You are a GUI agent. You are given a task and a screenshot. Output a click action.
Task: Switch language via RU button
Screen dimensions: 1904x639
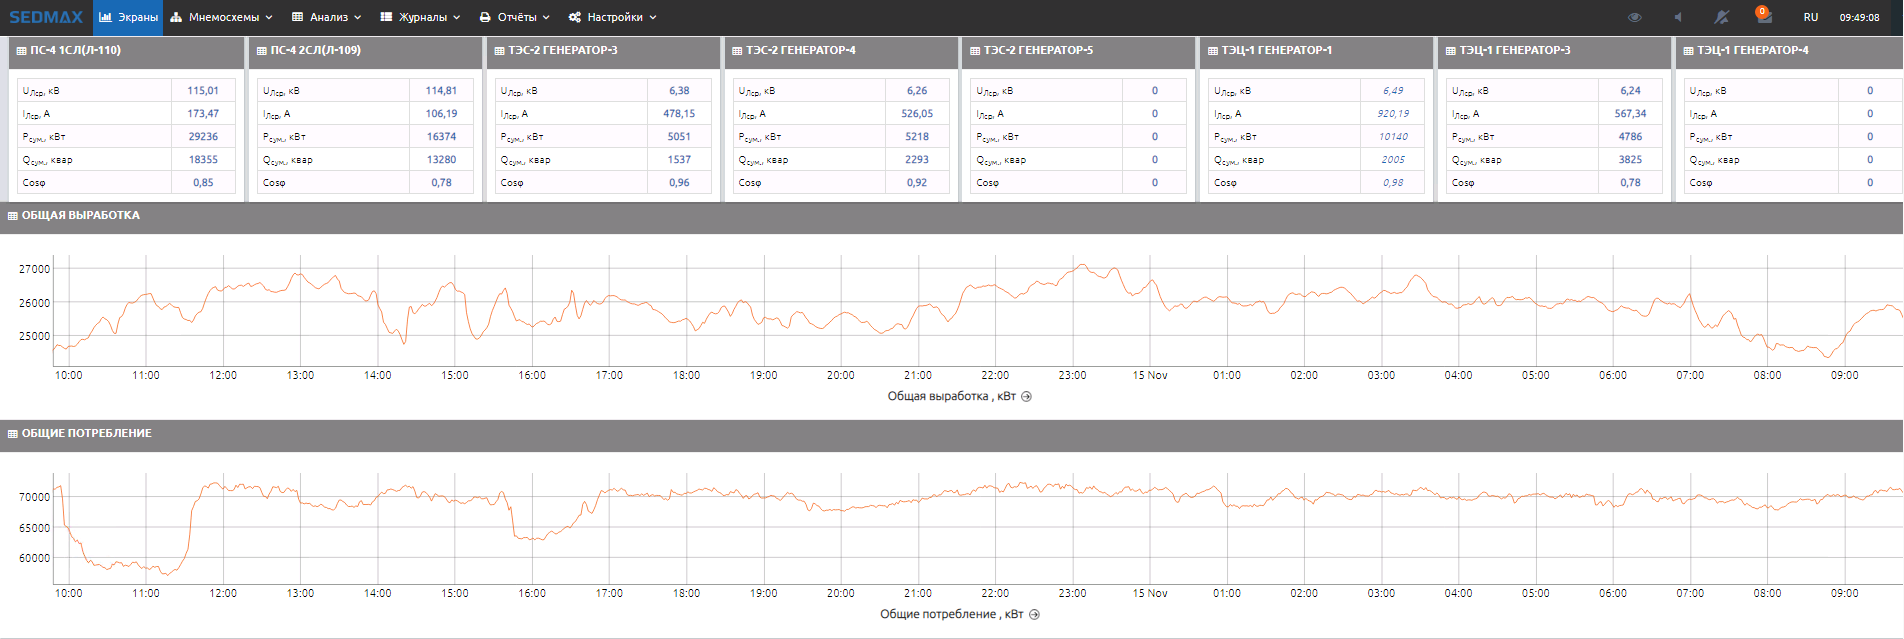[x=1810, y=17]
